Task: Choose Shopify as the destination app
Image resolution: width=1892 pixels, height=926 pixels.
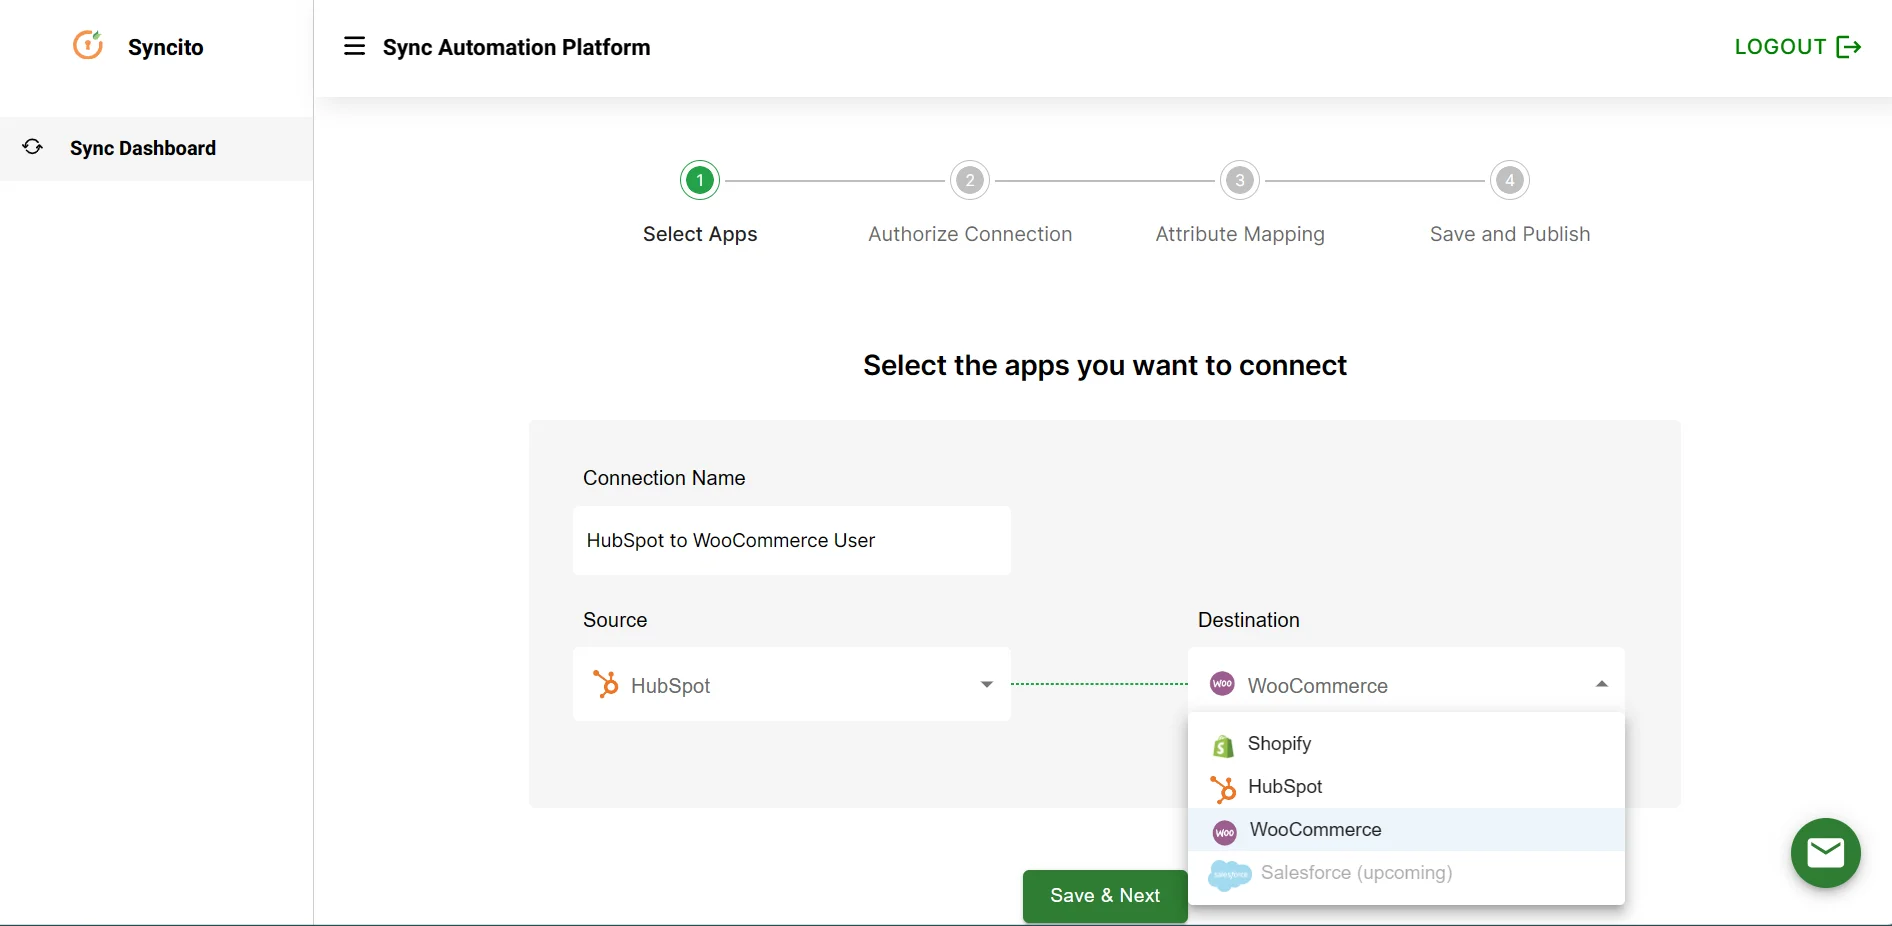Action: tap(1280, 744)
